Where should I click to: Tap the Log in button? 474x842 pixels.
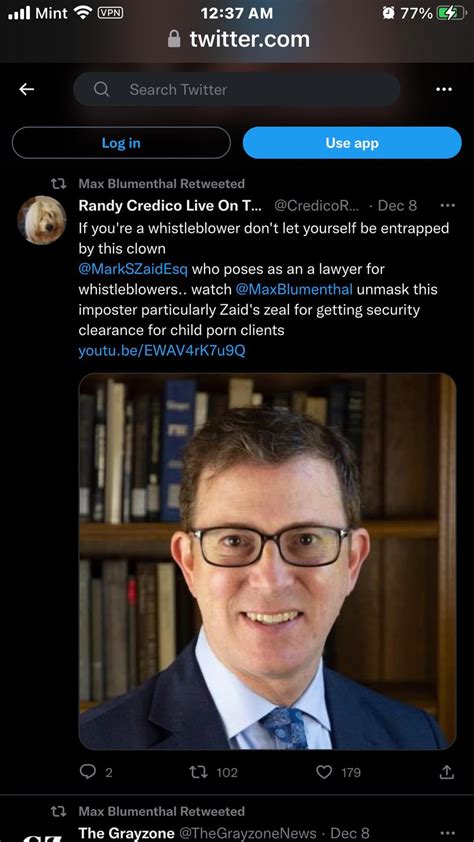click(121, 143)
